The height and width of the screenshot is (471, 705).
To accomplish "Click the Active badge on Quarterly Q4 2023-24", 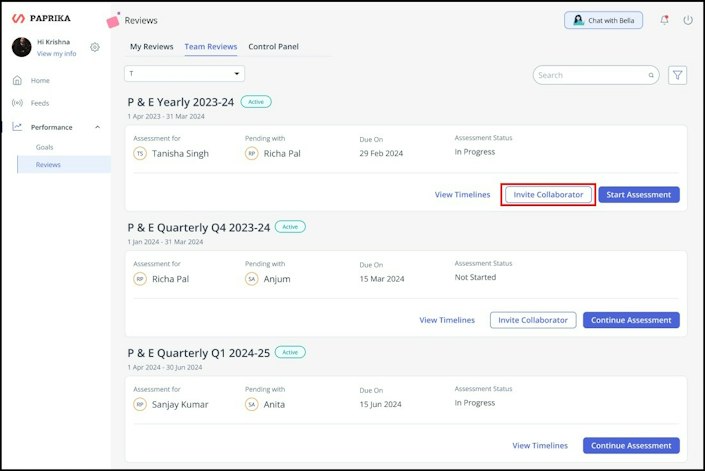I will [x=290, y=227].
